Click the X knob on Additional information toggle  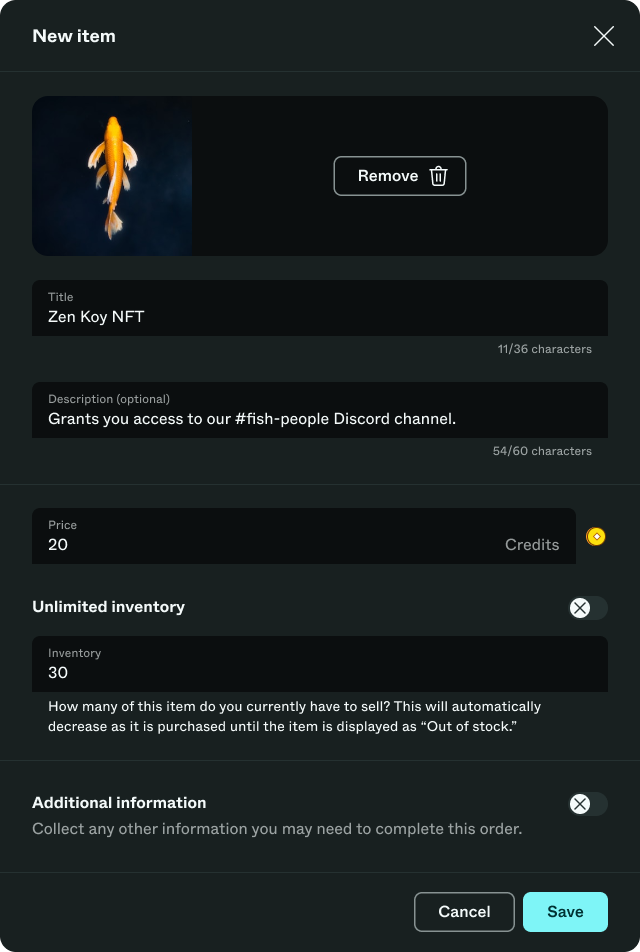pos(580,804)
